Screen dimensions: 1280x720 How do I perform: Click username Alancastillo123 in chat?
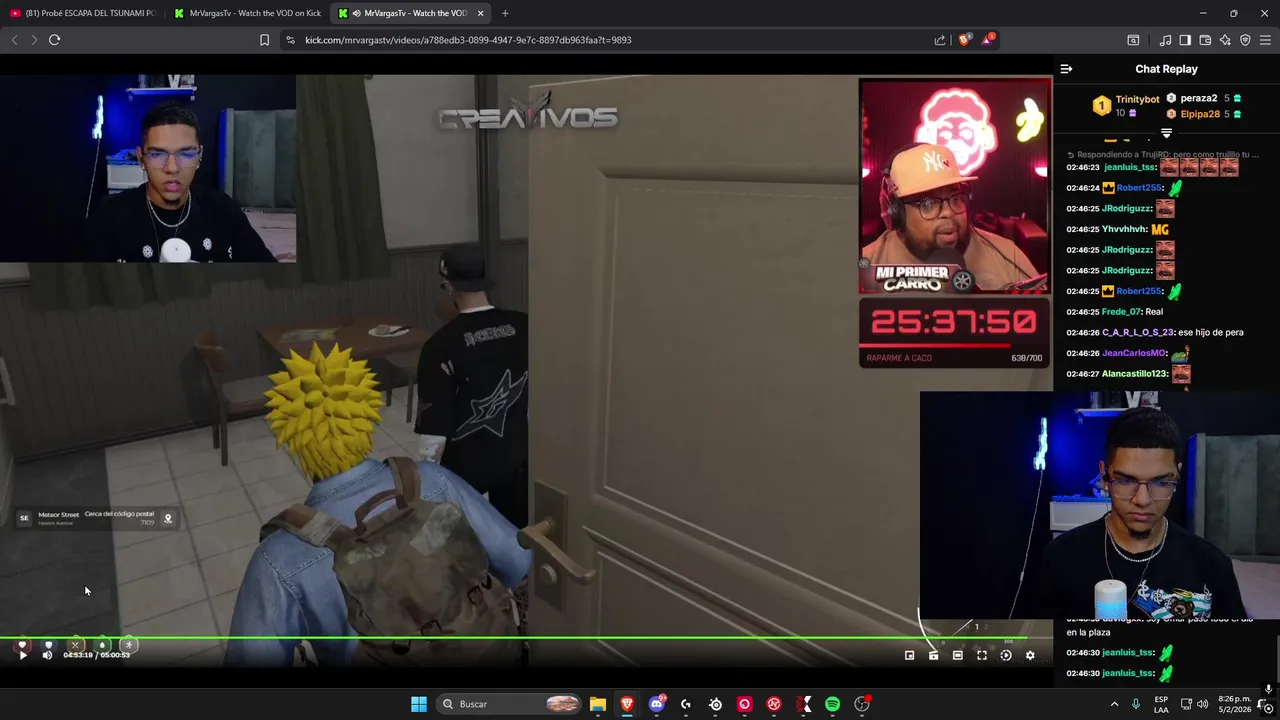coord(1134,374)
